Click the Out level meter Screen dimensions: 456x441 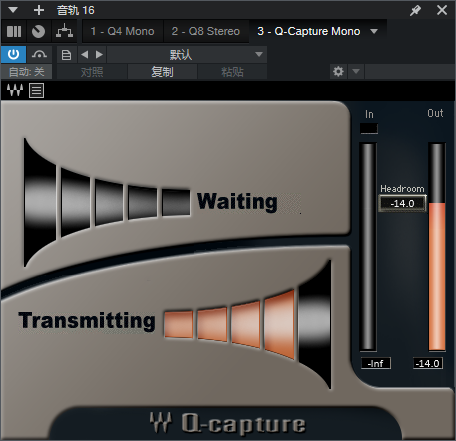(437, 247)
